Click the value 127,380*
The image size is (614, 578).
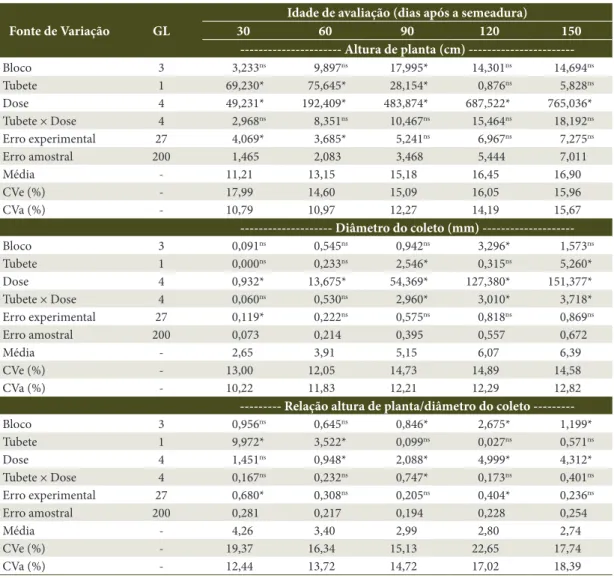click(x=488, y=282)
